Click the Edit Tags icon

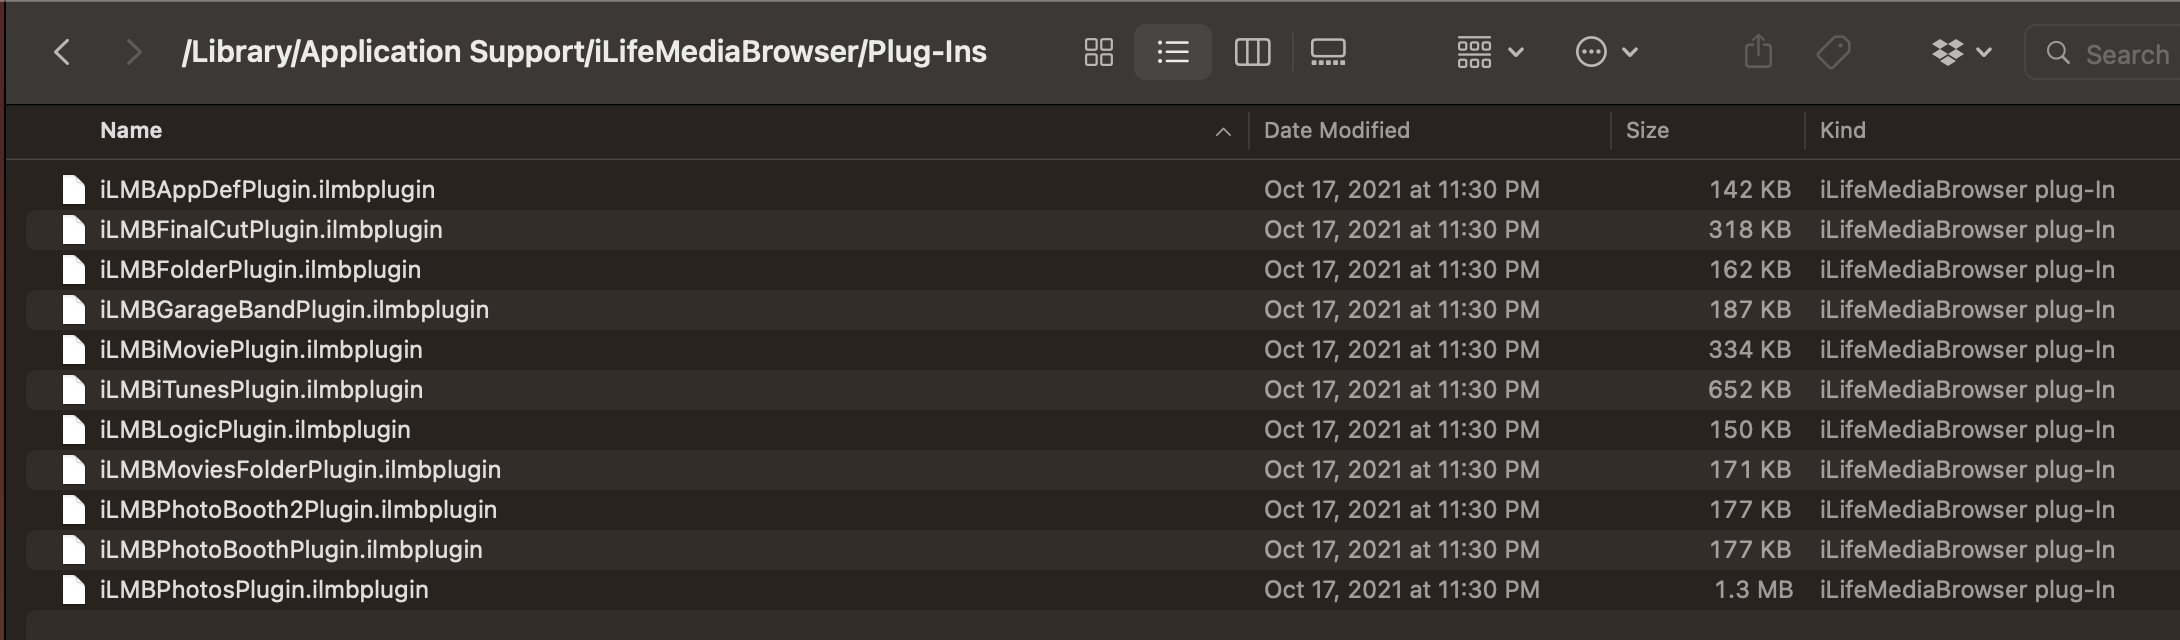pyautogui.click(x=1833, y=52)
